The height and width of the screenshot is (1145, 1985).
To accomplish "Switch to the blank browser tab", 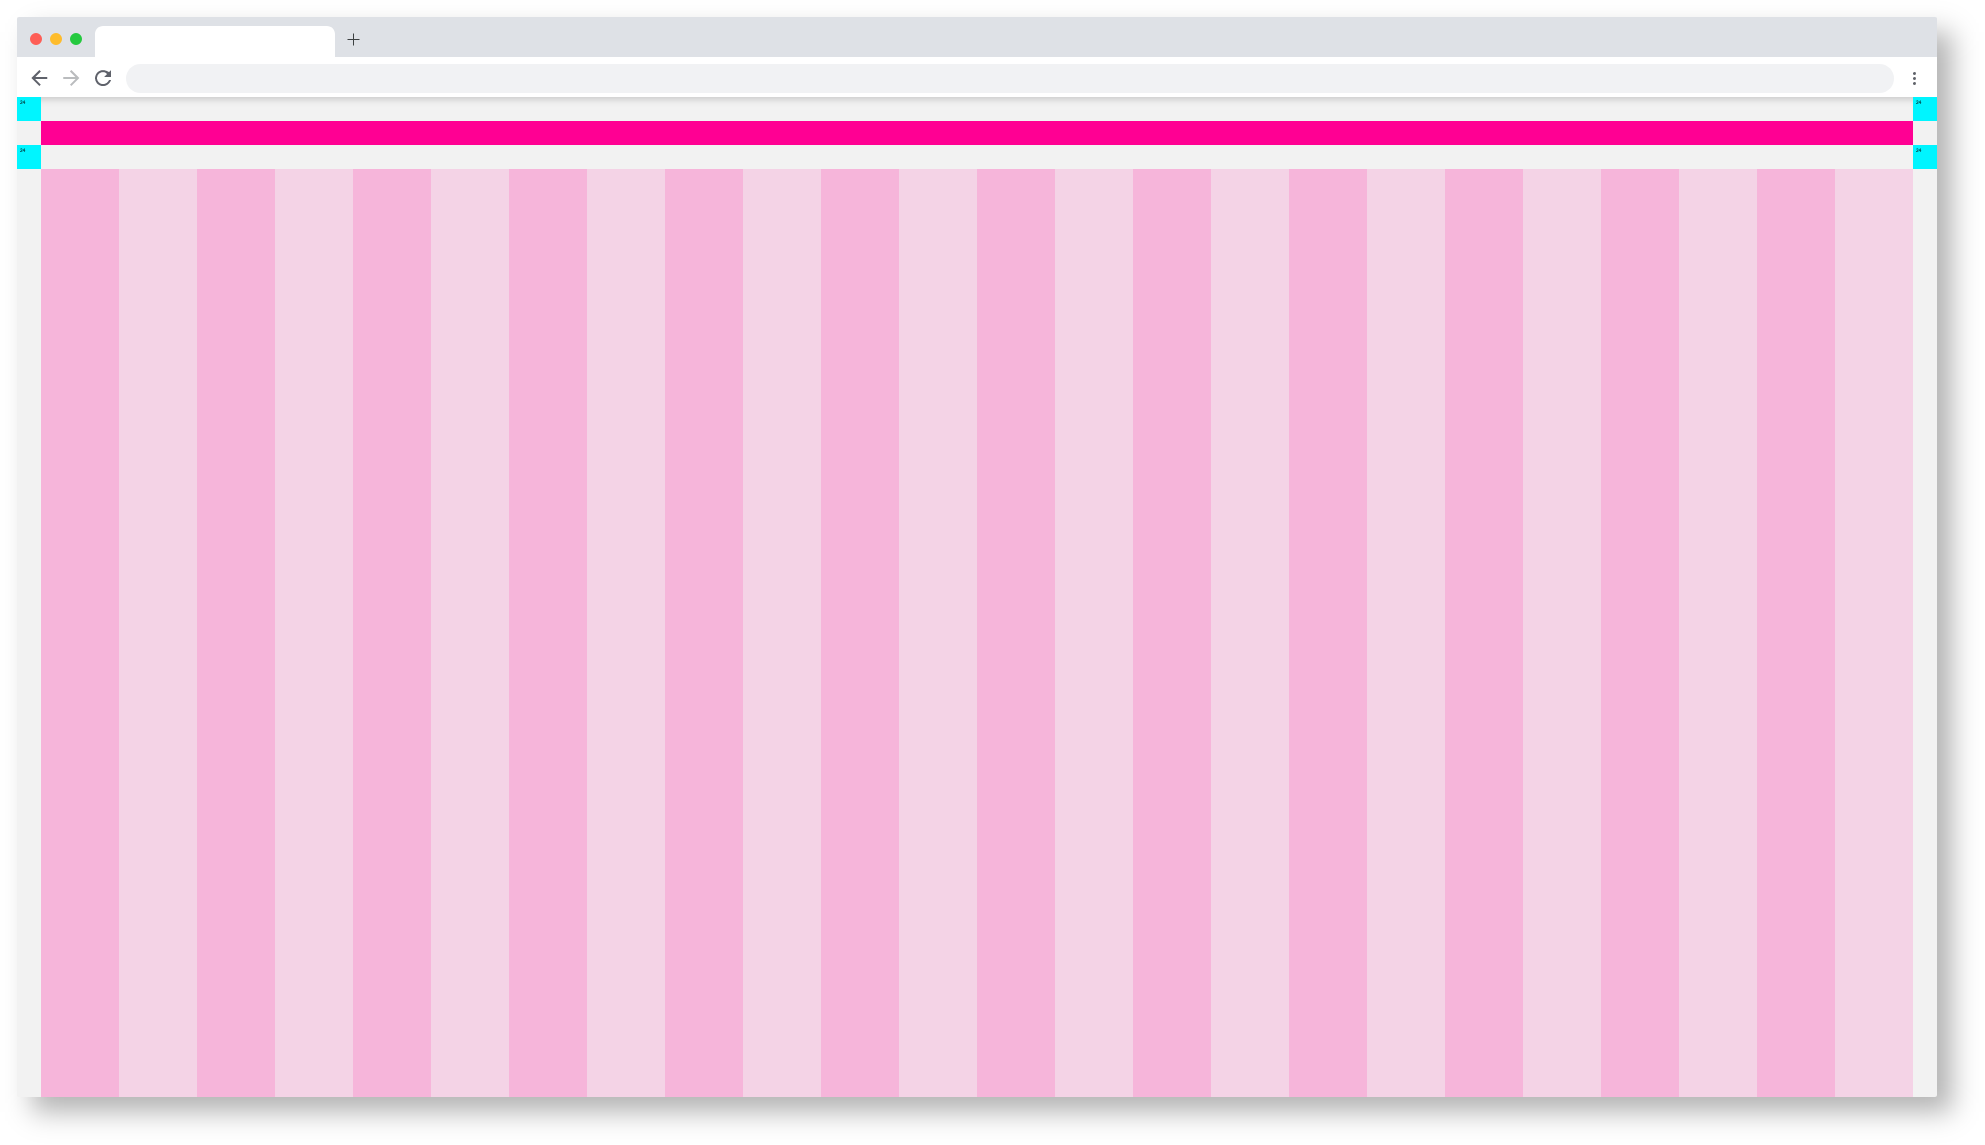I will [215, 41].
